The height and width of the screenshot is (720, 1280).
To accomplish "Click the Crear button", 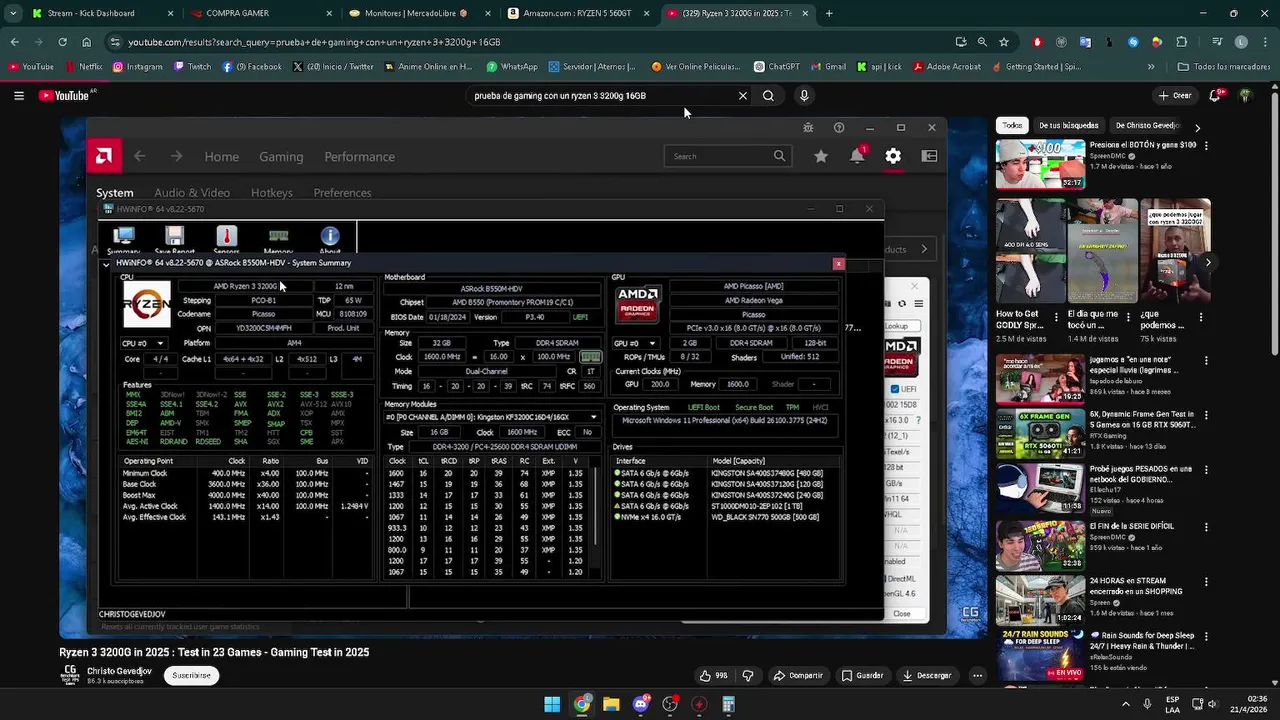I will (1176, 96).
